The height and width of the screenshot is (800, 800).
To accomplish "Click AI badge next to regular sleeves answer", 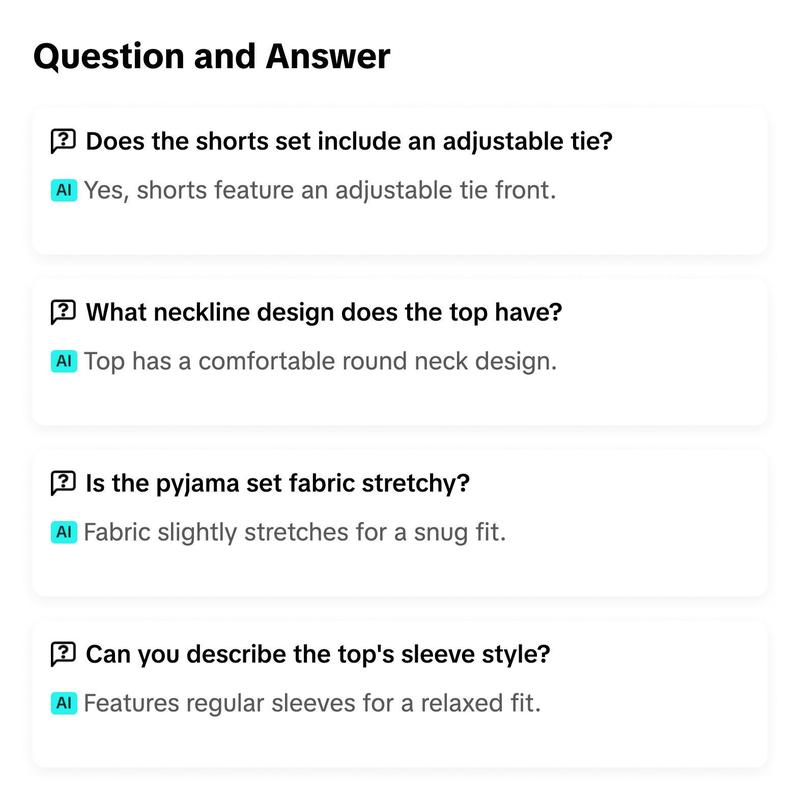I will [x=64, y=703].
